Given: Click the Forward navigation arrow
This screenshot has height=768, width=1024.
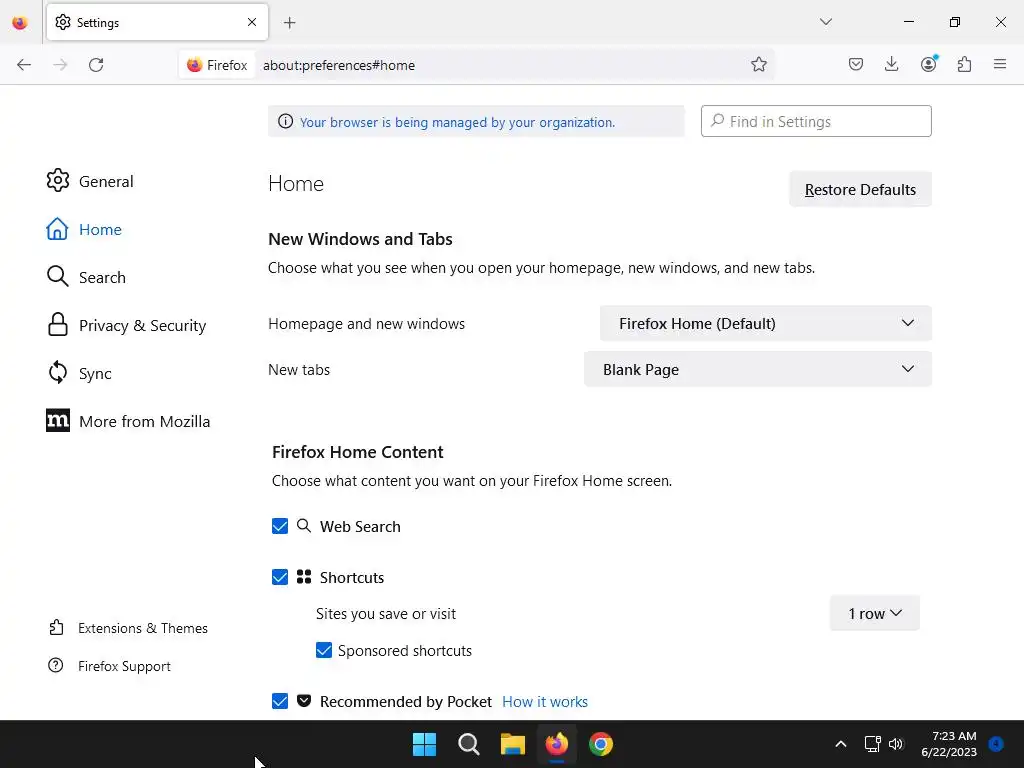Looking at the screenshot, I should 60,65.
